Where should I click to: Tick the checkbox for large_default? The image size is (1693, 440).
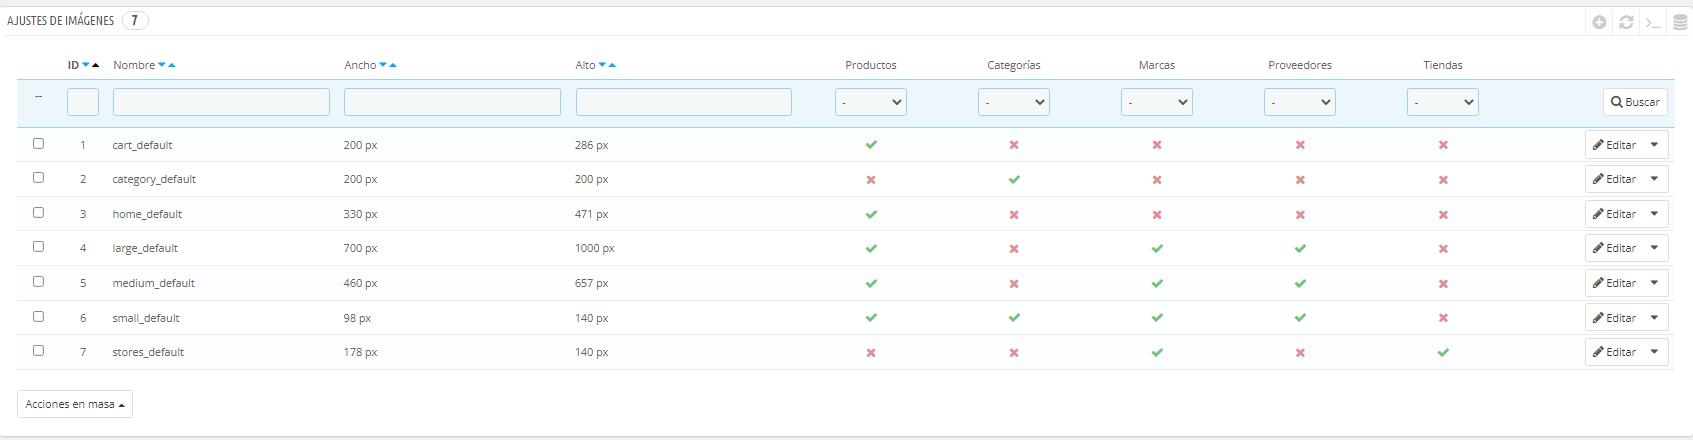coord(38,247)
